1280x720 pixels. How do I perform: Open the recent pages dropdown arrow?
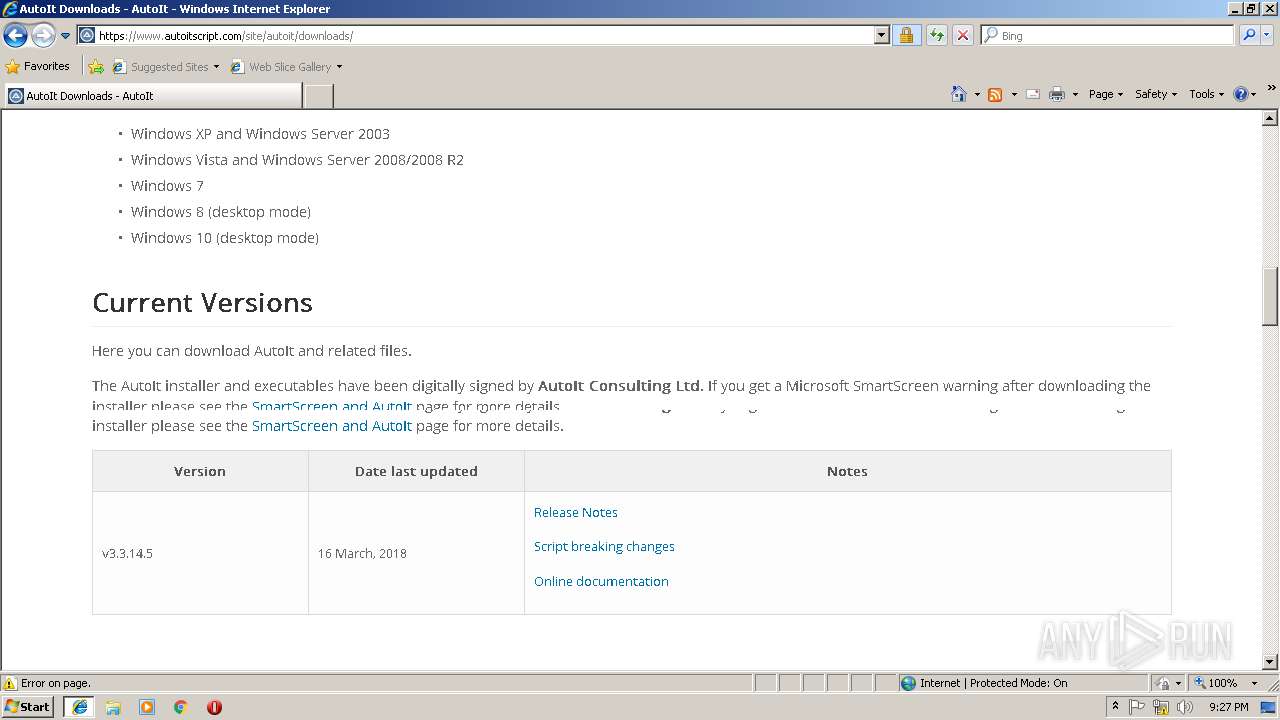click(65, 36)
